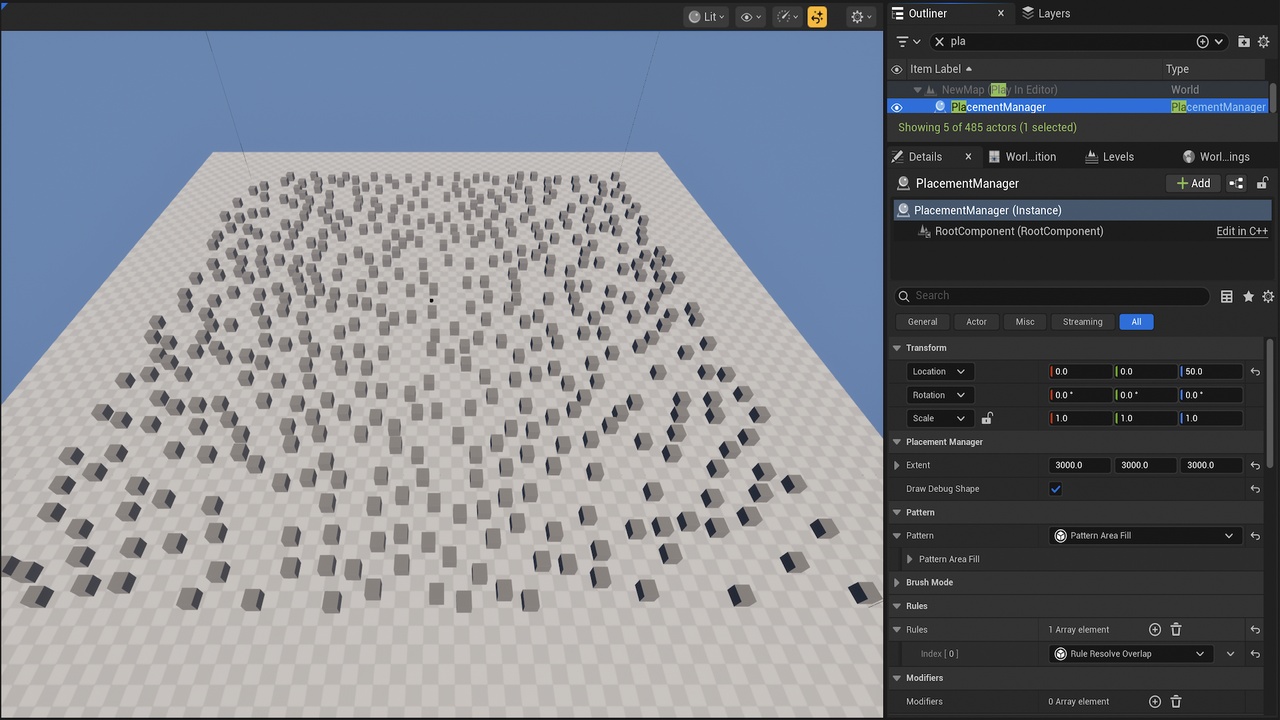
Task: Click Details search field
Action: point(1051,296)
